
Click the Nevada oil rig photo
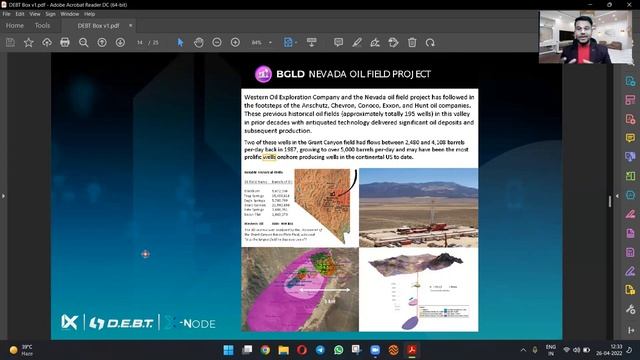pos(418,208)
